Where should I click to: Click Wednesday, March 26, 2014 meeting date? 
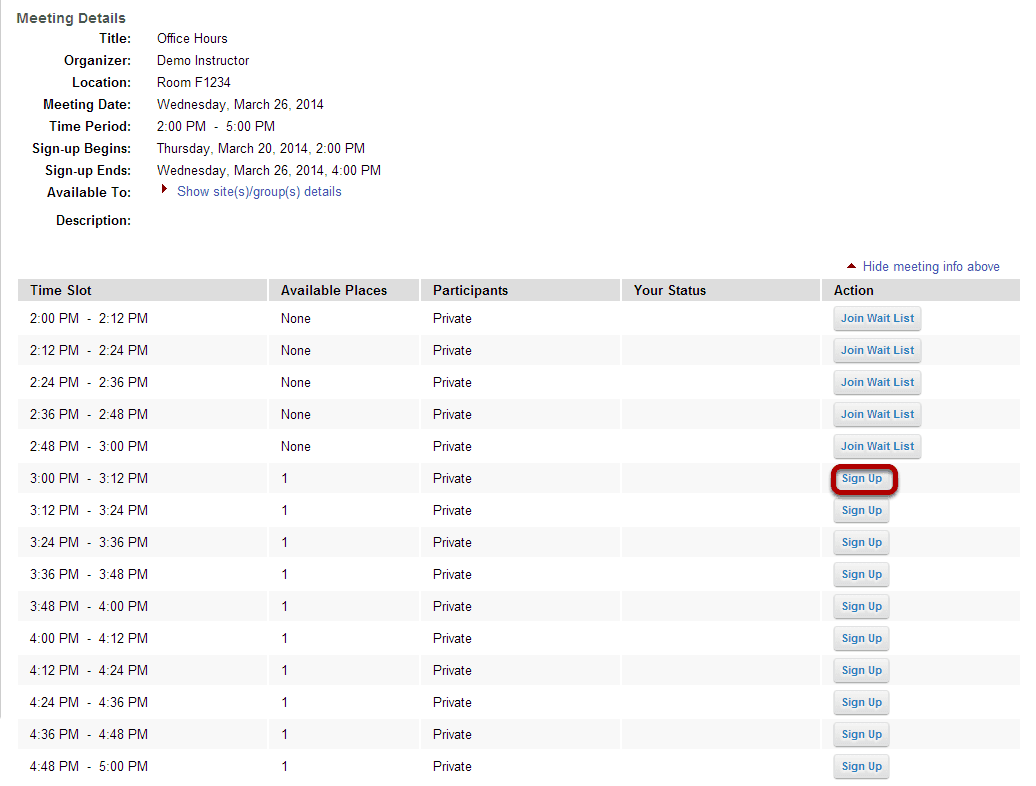(240, 104)
